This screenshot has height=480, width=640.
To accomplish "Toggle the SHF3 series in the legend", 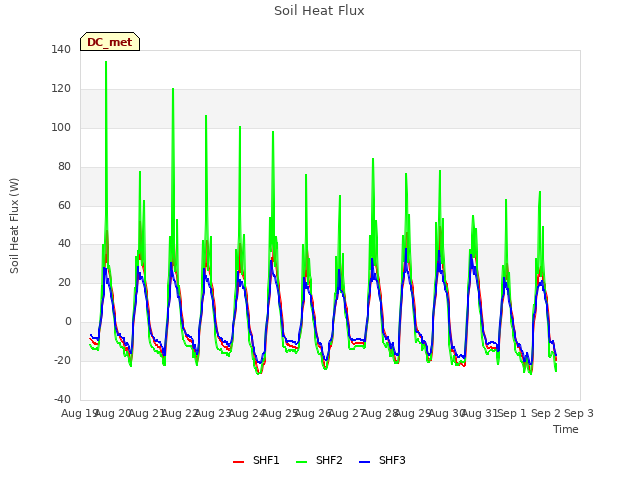I will pos(382,460).
